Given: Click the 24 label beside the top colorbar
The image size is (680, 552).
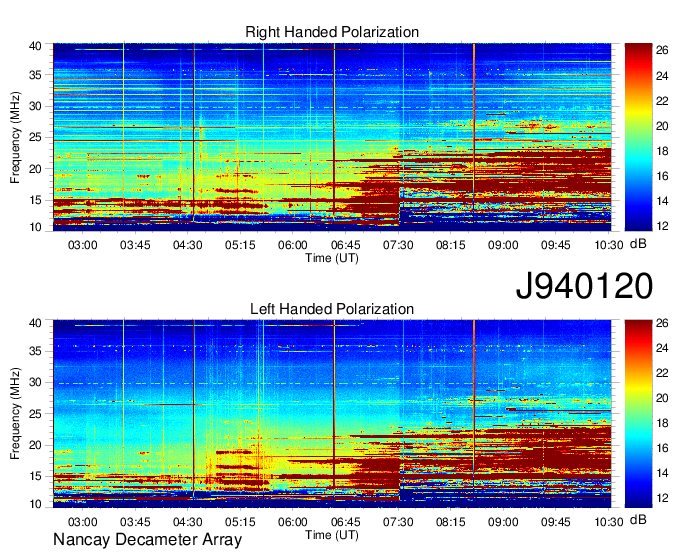Looking at the screenshot, I should click(662, 76).
